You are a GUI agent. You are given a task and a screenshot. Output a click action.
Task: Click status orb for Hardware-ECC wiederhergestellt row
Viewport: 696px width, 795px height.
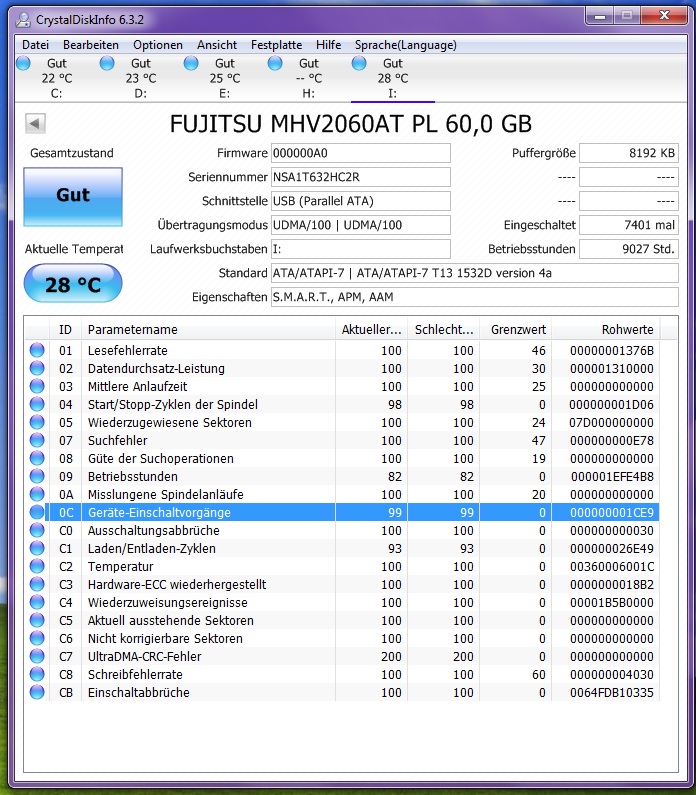37,584
